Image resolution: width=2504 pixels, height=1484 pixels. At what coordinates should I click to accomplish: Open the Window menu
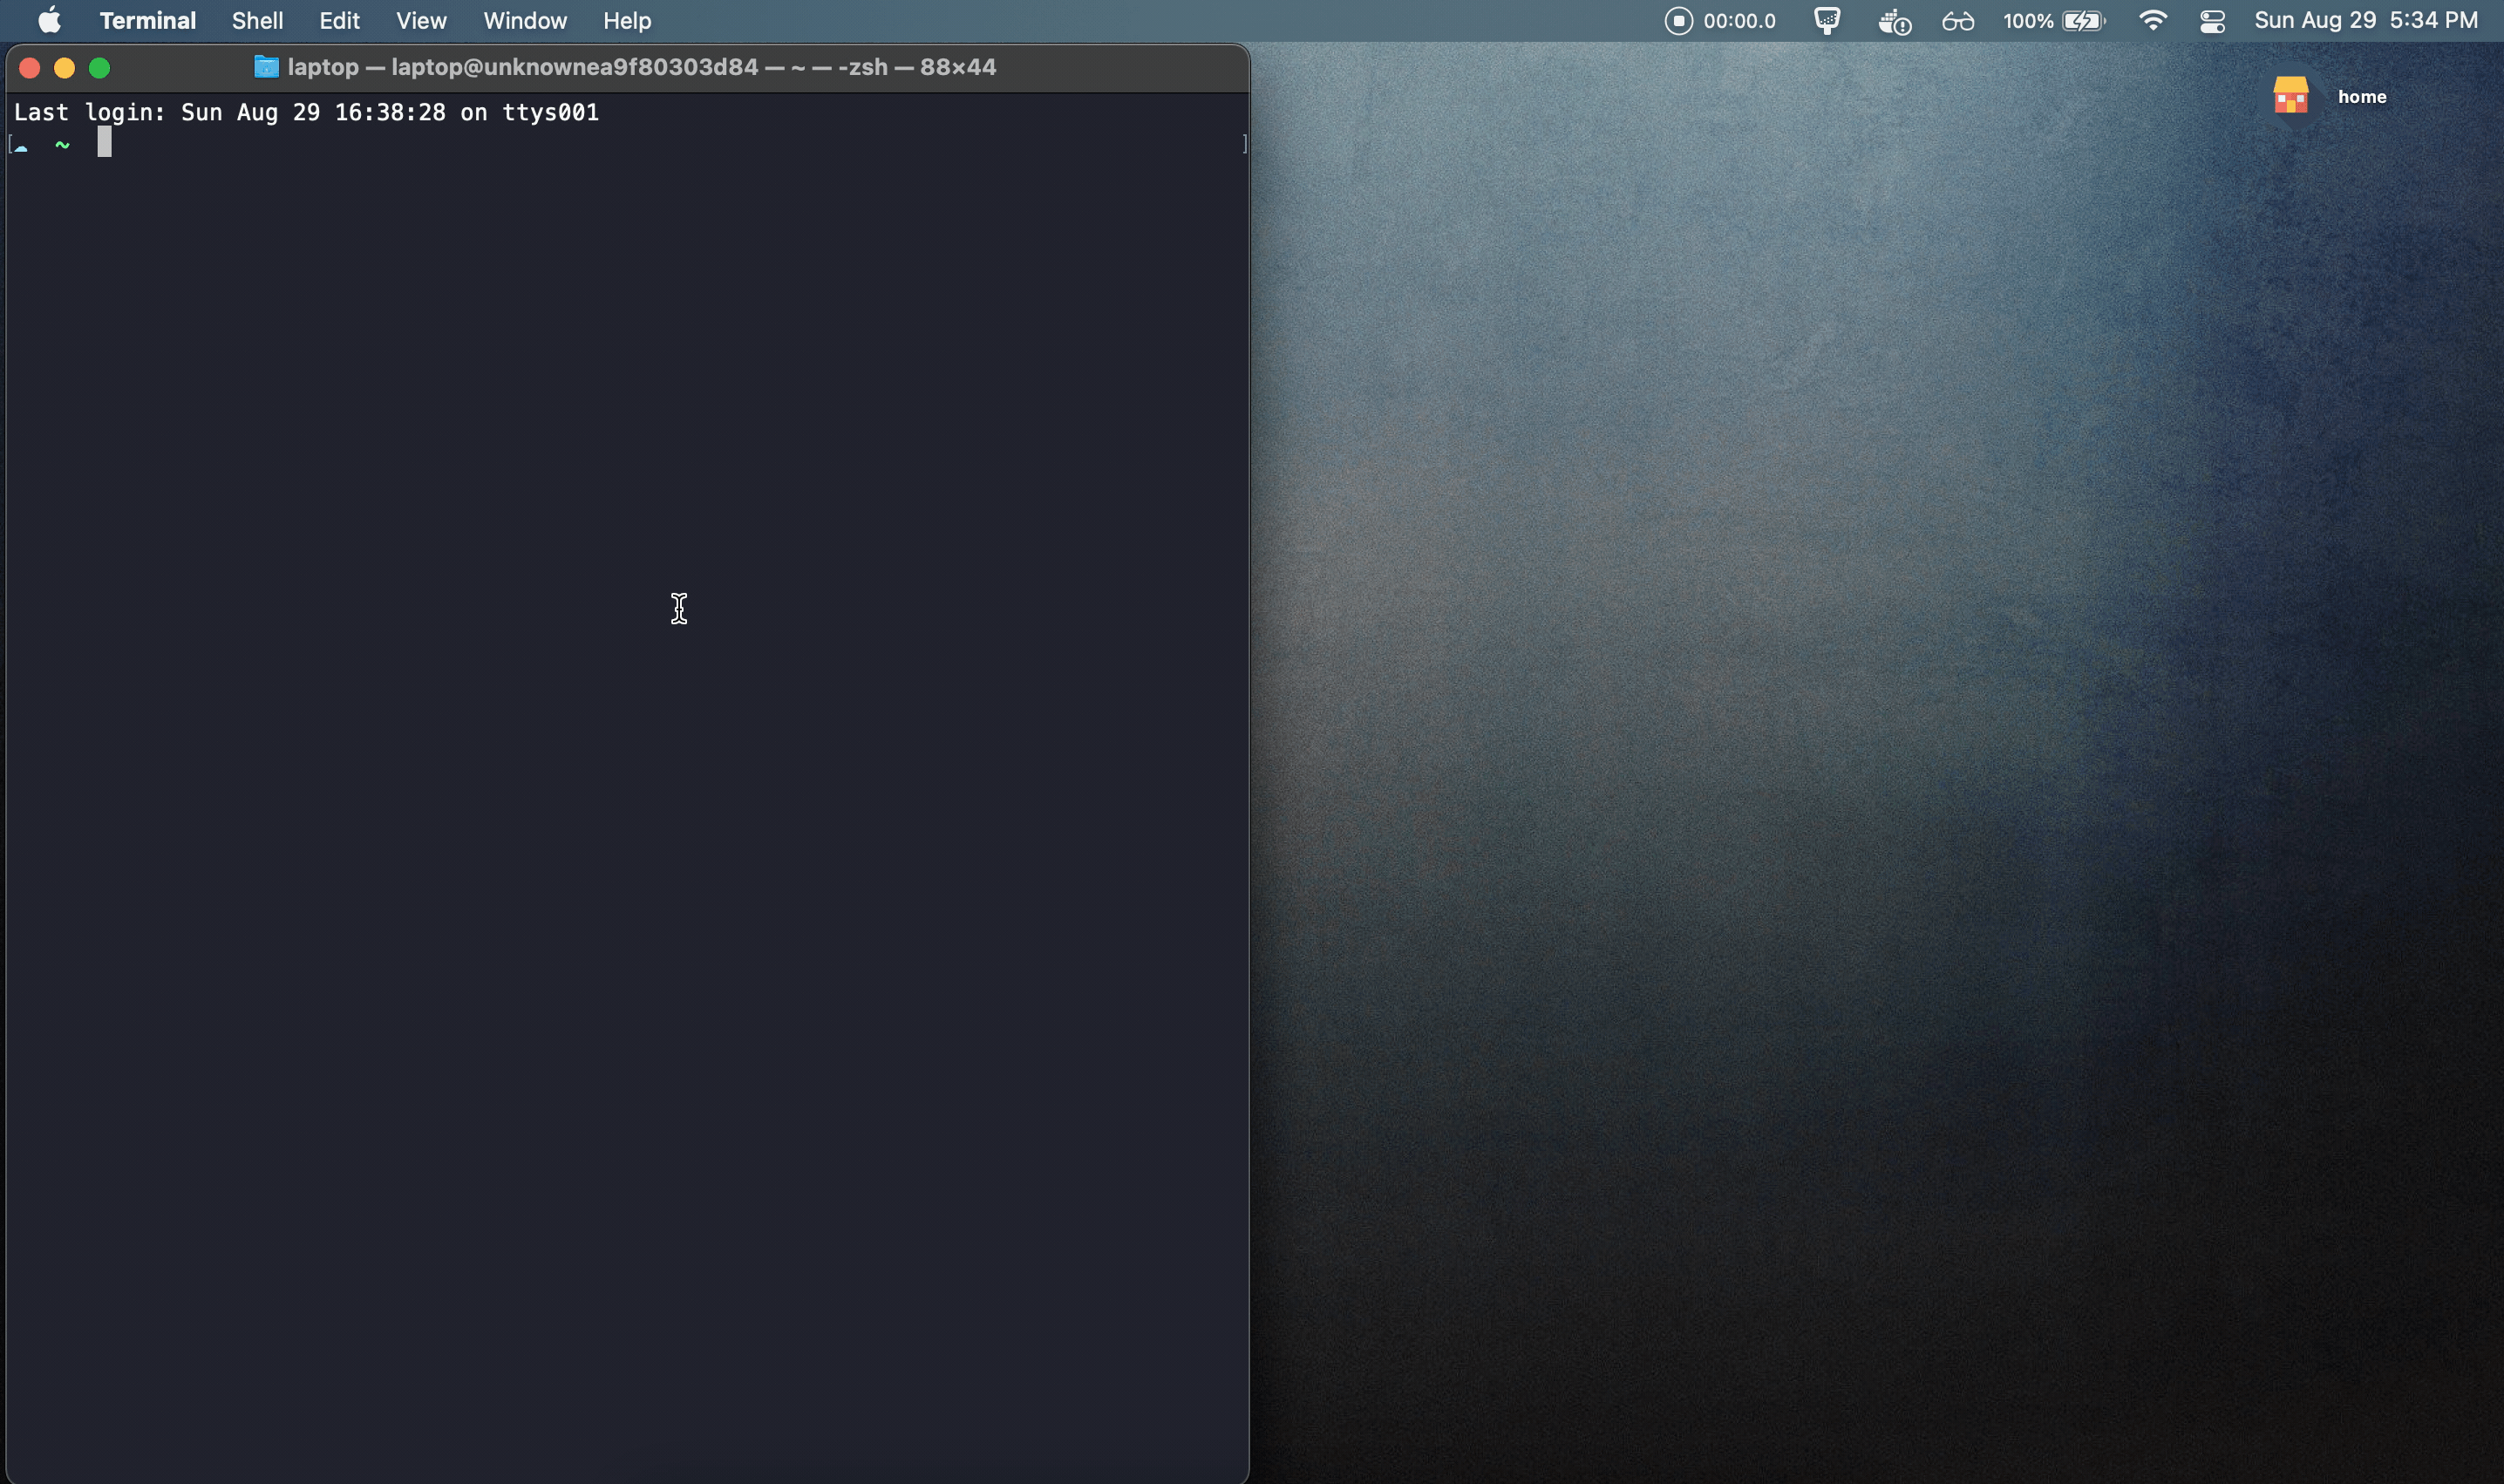(525, 20)
